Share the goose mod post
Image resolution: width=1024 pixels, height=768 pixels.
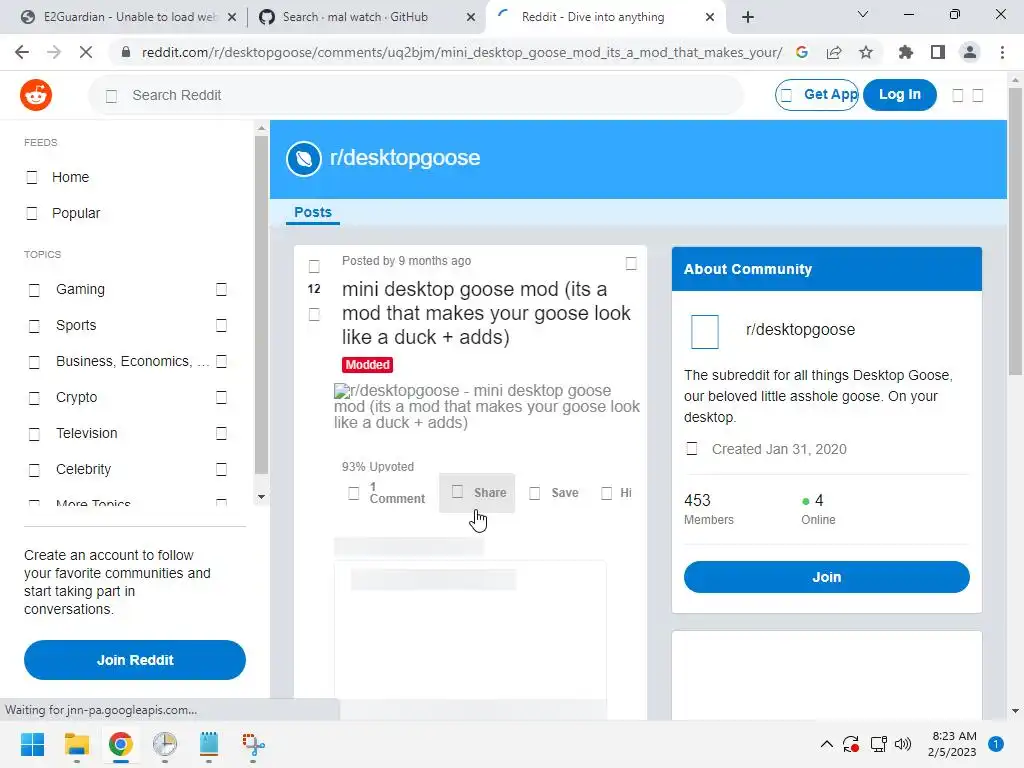[477, 493]
